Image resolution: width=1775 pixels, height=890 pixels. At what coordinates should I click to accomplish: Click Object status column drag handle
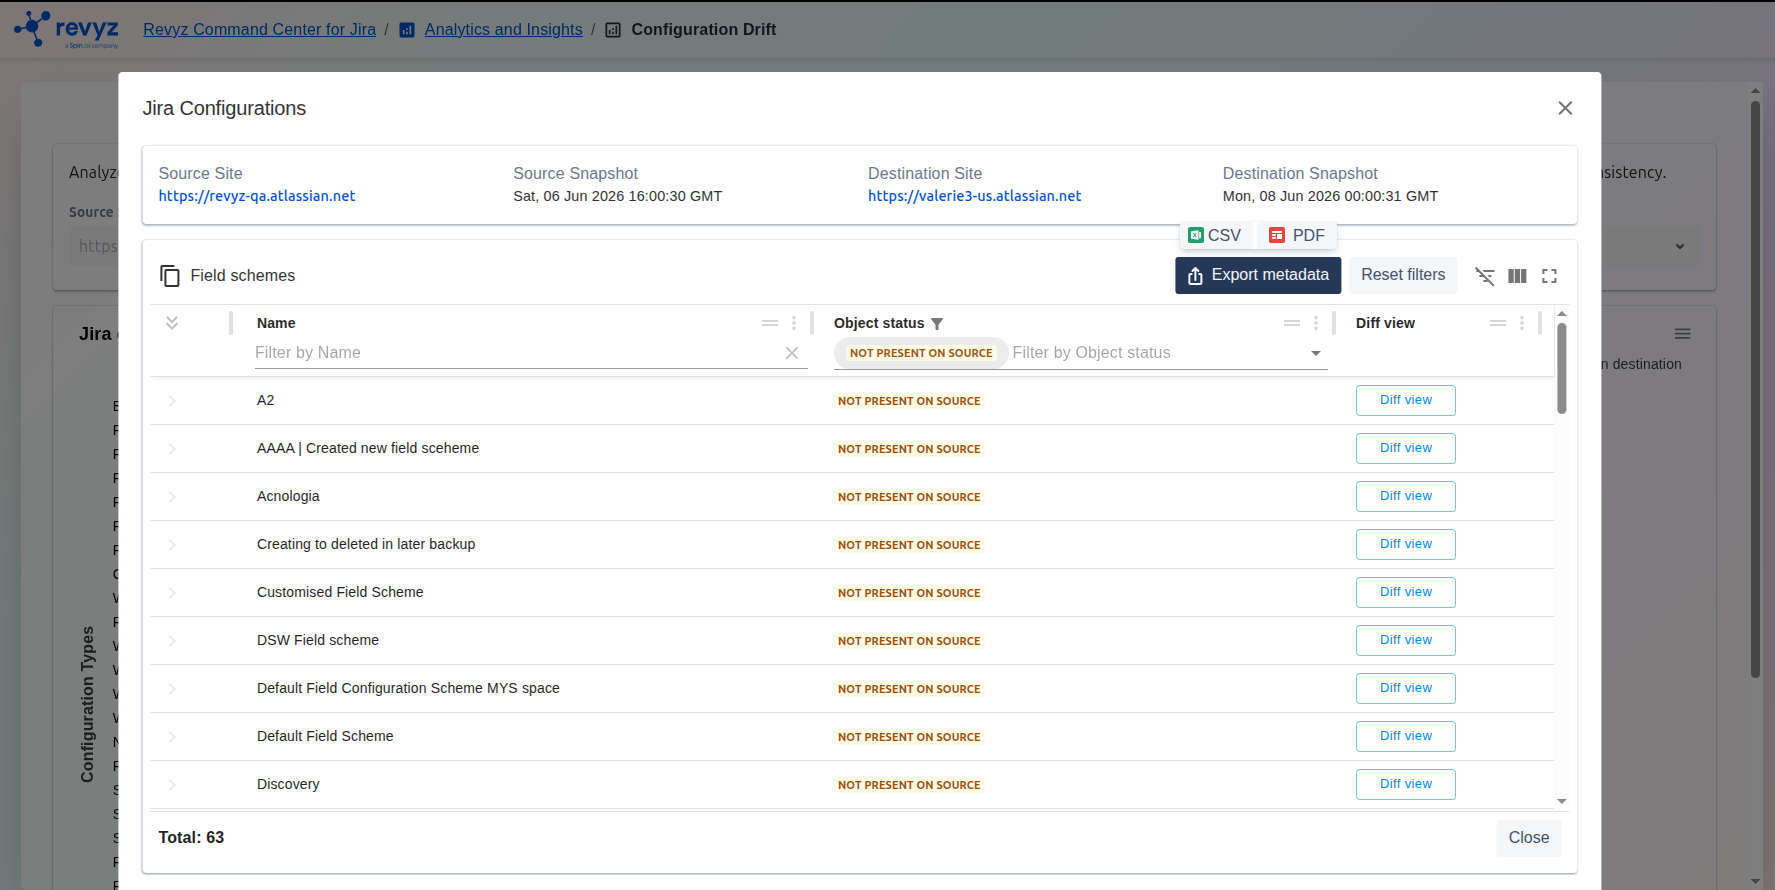coord(1292,323)
